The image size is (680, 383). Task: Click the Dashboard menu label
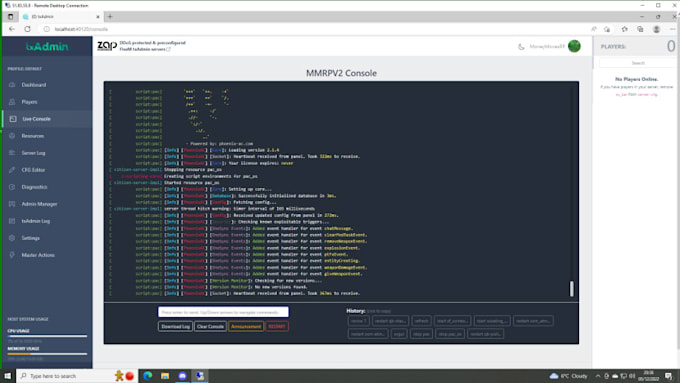click(34, 85)
